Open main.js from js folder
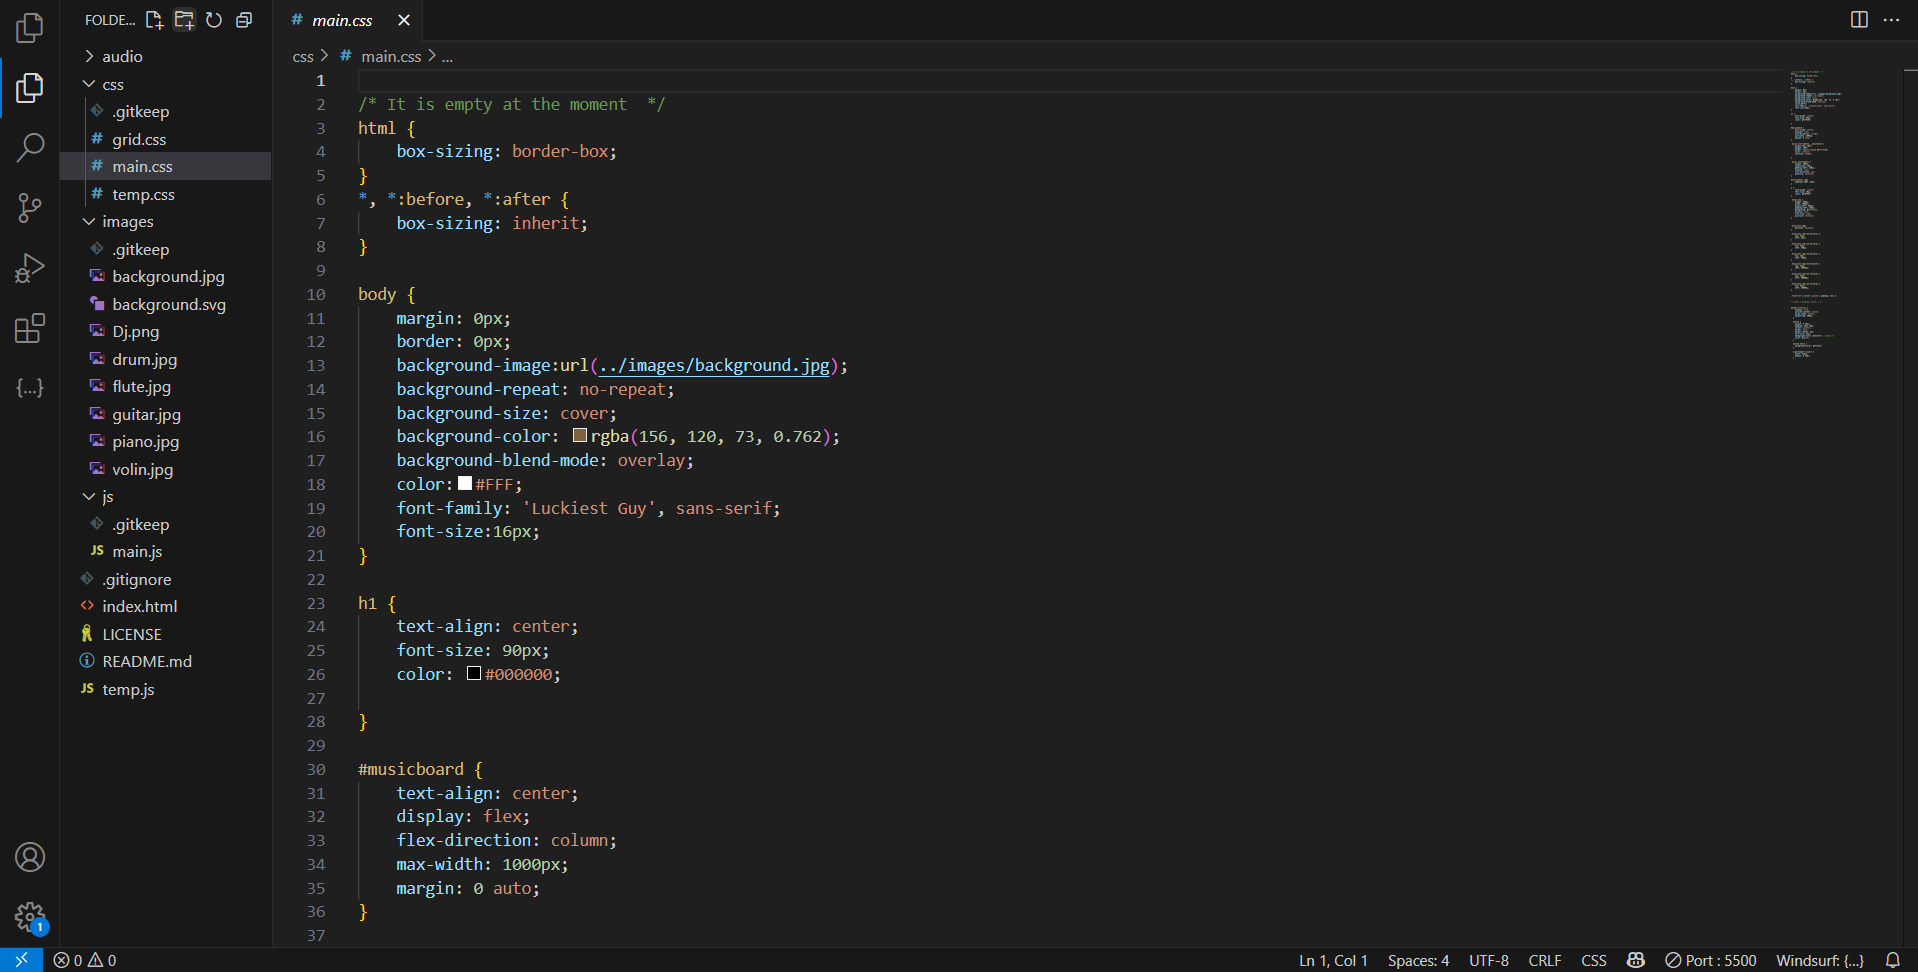Screen dimensions: 1918x972 (x=165, y=551)
